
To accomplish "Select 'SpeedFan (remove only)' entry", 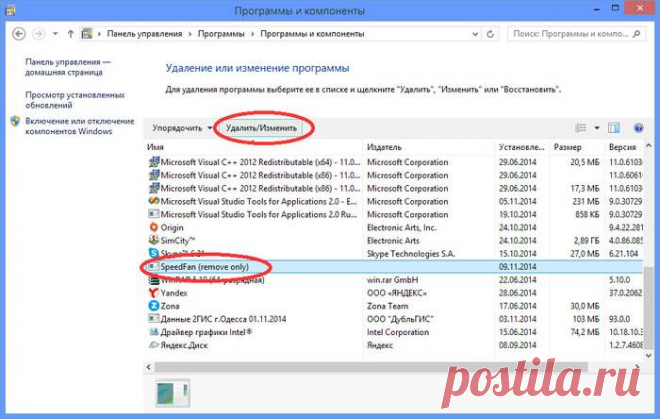I will 205,267.
